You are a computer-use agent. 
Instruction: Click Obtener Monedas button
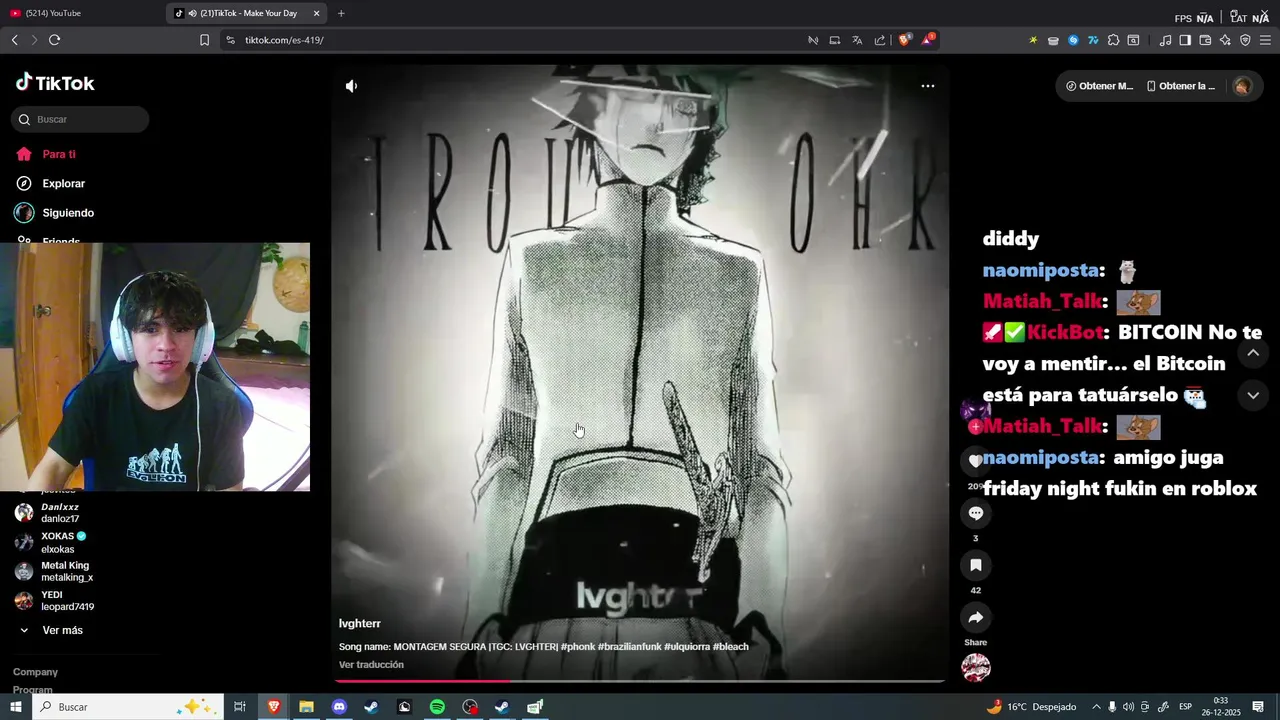(x=1099, y=86)
